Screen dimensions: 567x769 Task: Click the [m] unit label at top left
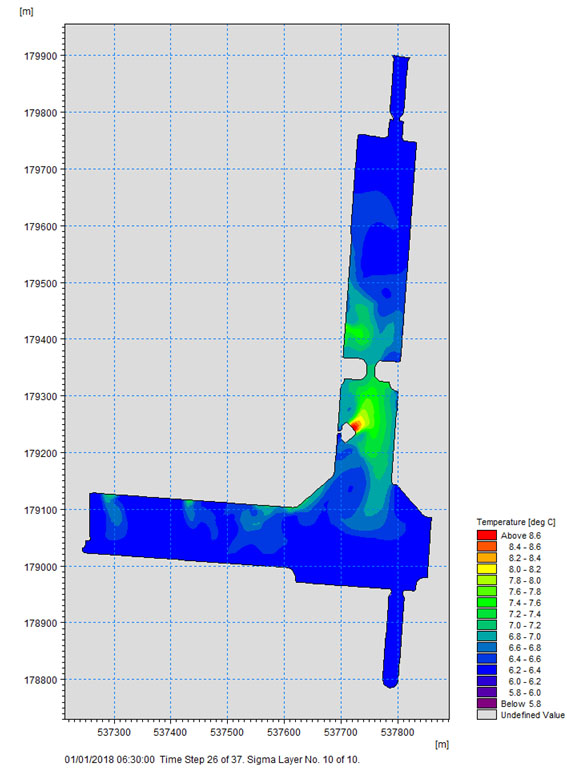[x=26, y=12]
